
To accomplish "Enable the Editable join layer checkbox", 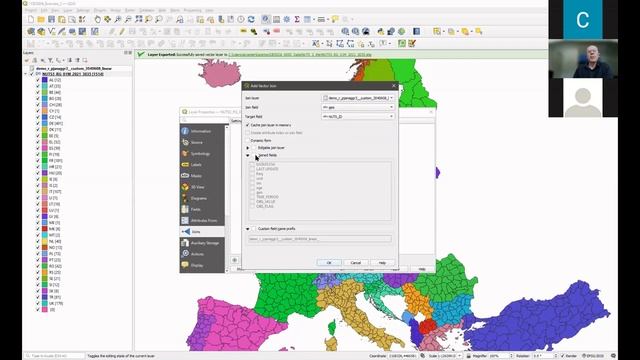I will pyautogui.click(x=254, y=148).
